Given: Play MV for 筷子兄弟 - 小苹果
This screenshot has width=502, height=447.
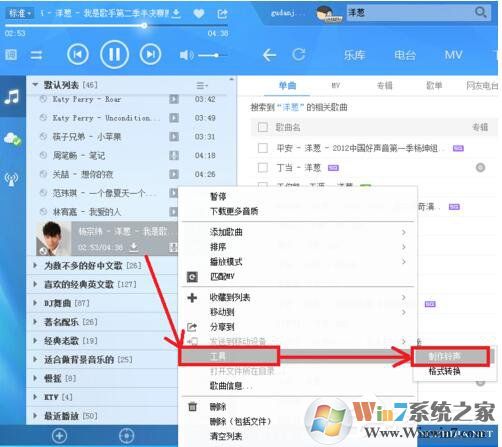Looking at the screenshot, I should (x=174, y=137).
